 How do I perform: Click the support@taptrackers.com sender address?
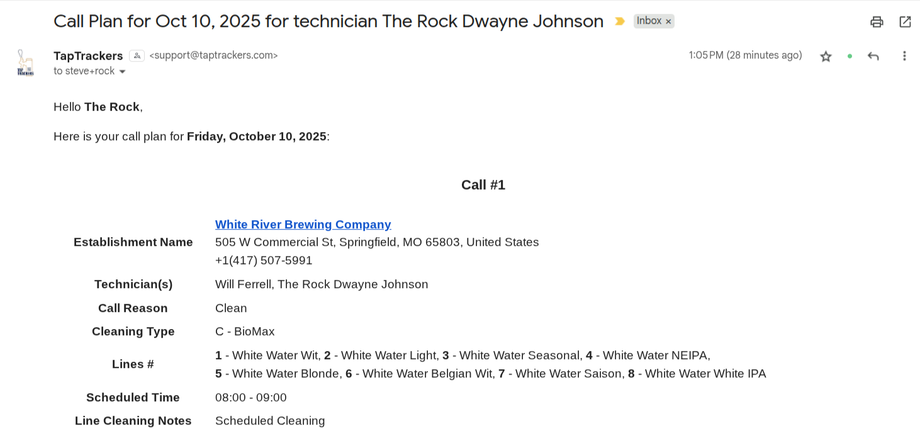[213, 56]
